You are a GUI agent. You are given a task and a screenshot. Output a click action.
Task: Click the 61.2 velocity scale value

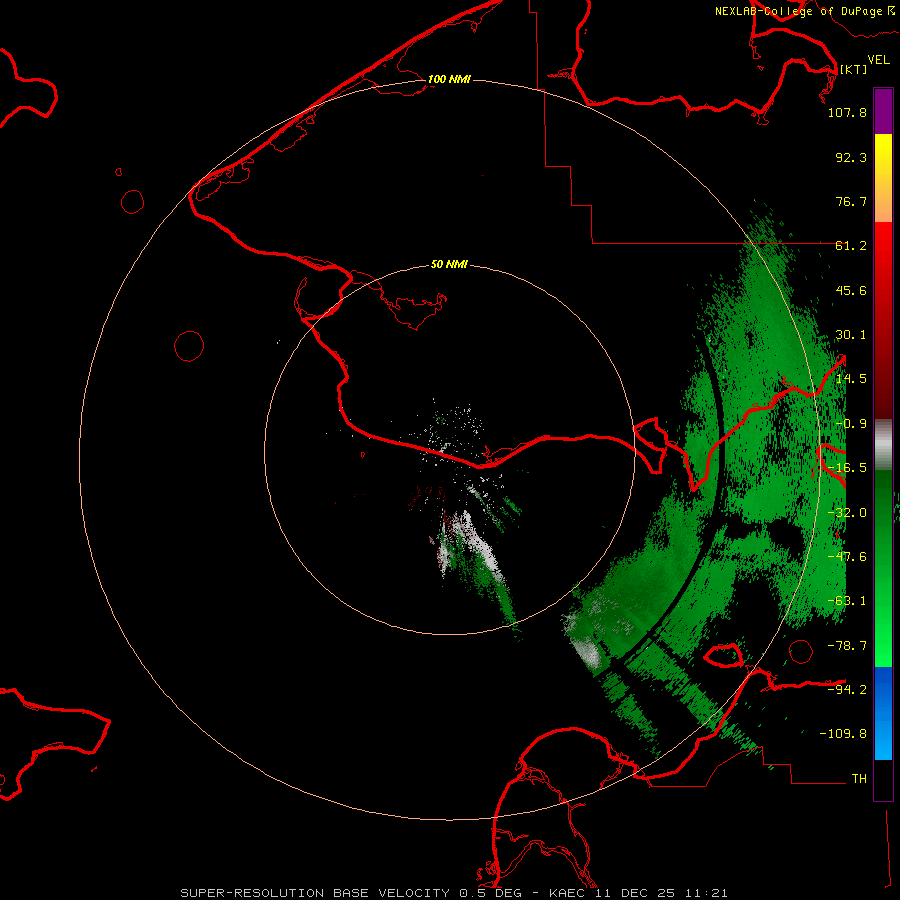pos(851,246)
